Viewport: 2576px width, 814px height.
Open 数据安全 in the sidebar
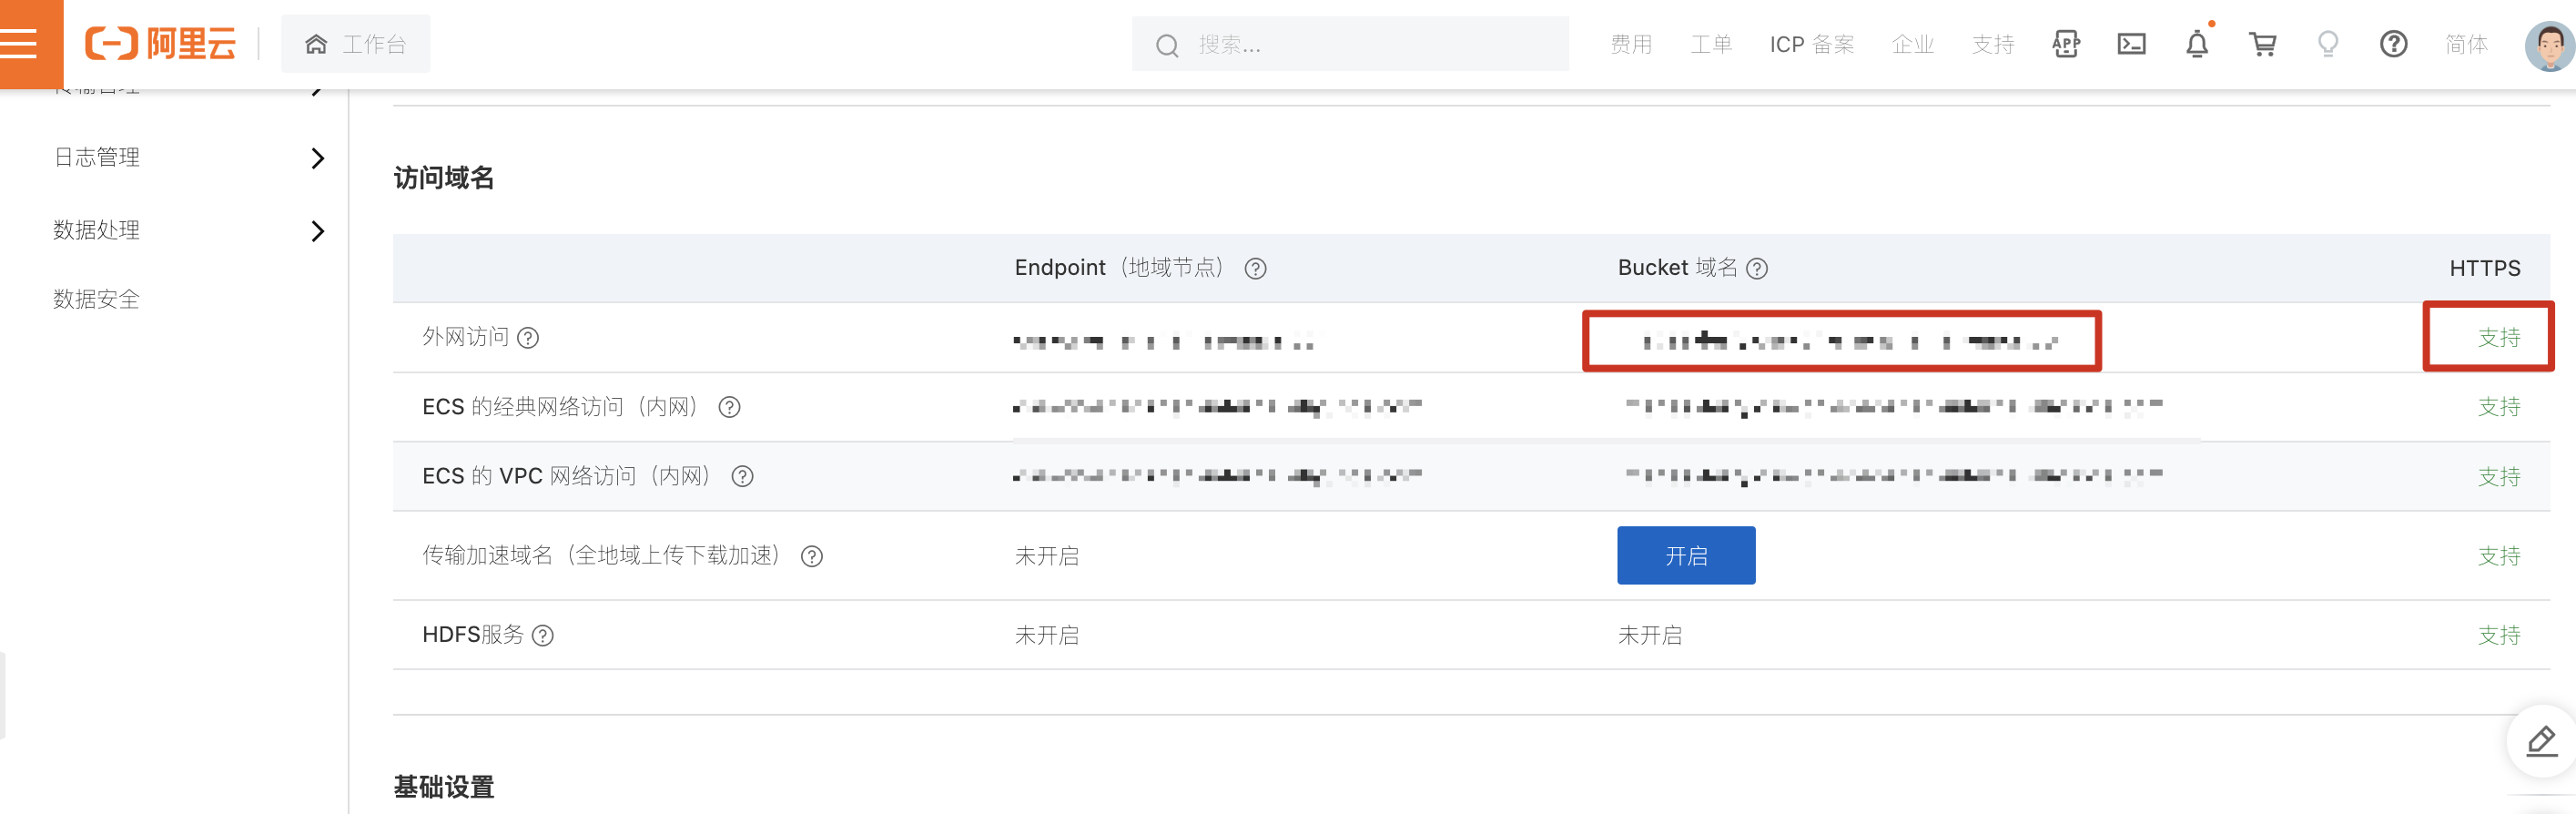[x=97, y=299]
